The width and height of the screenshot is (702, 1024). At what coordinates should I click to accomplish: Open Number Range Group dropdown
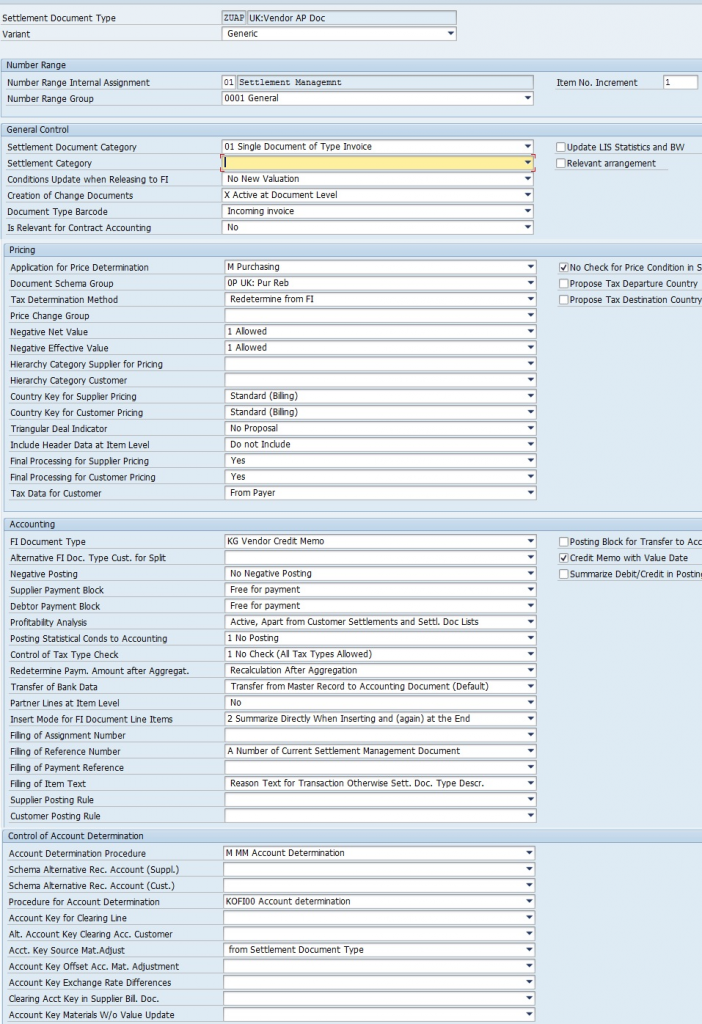coord(377,98)
